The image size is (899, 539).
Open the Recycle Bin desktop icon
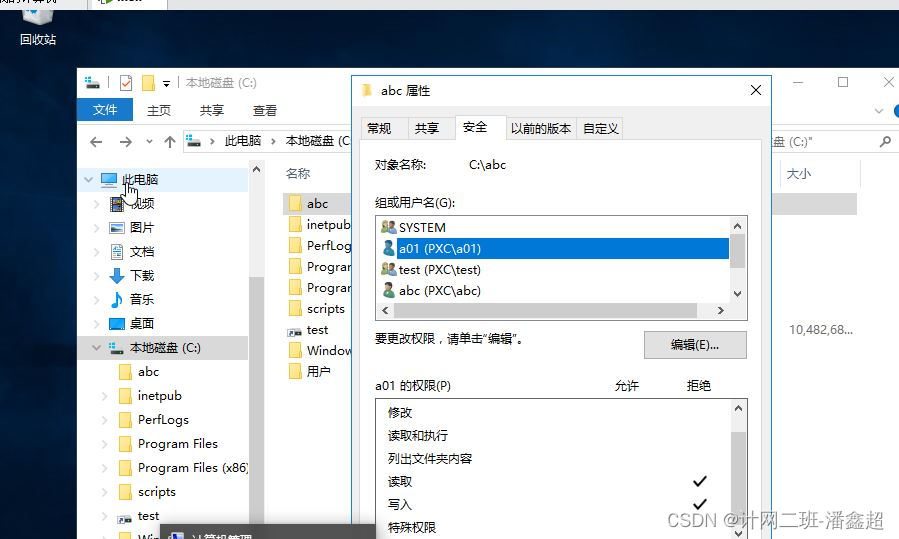tap(38, 26)
